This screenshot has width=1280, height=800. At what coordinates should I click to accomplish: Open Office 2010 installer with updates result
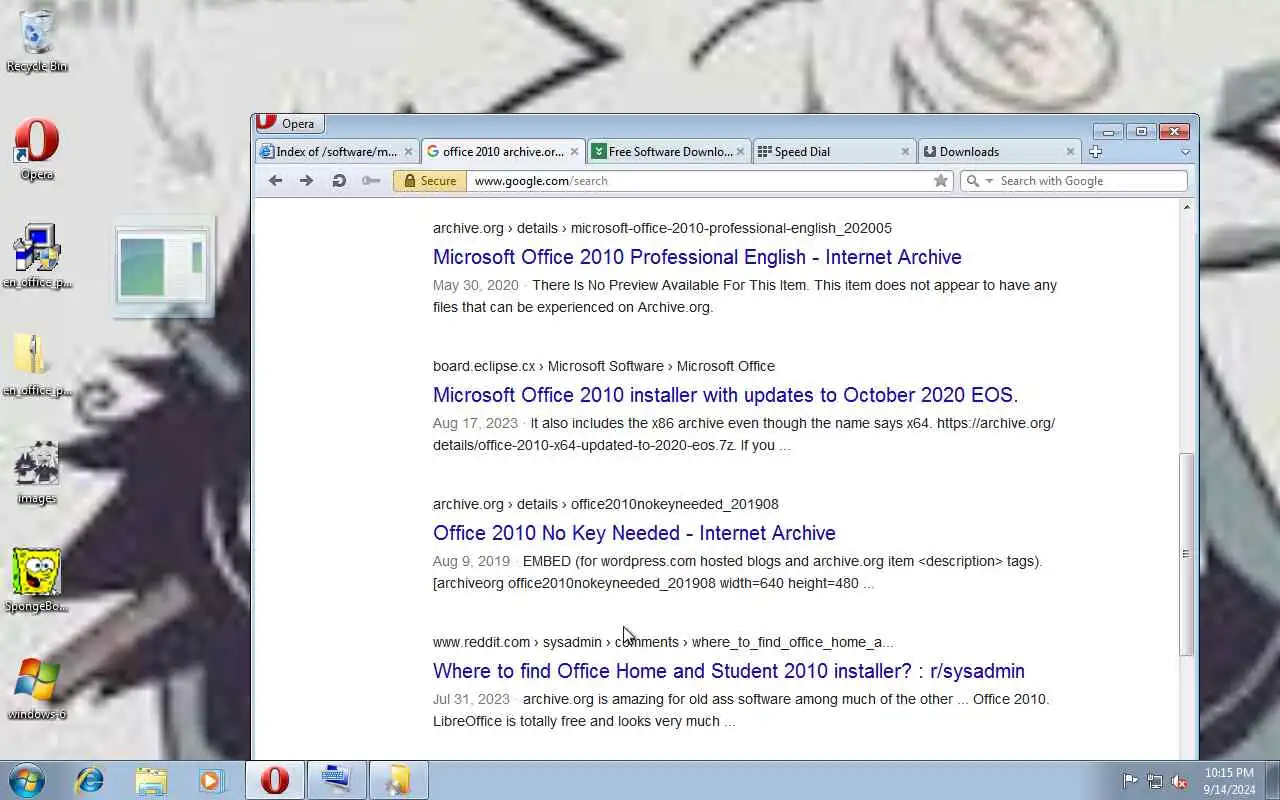click(725, 395)
